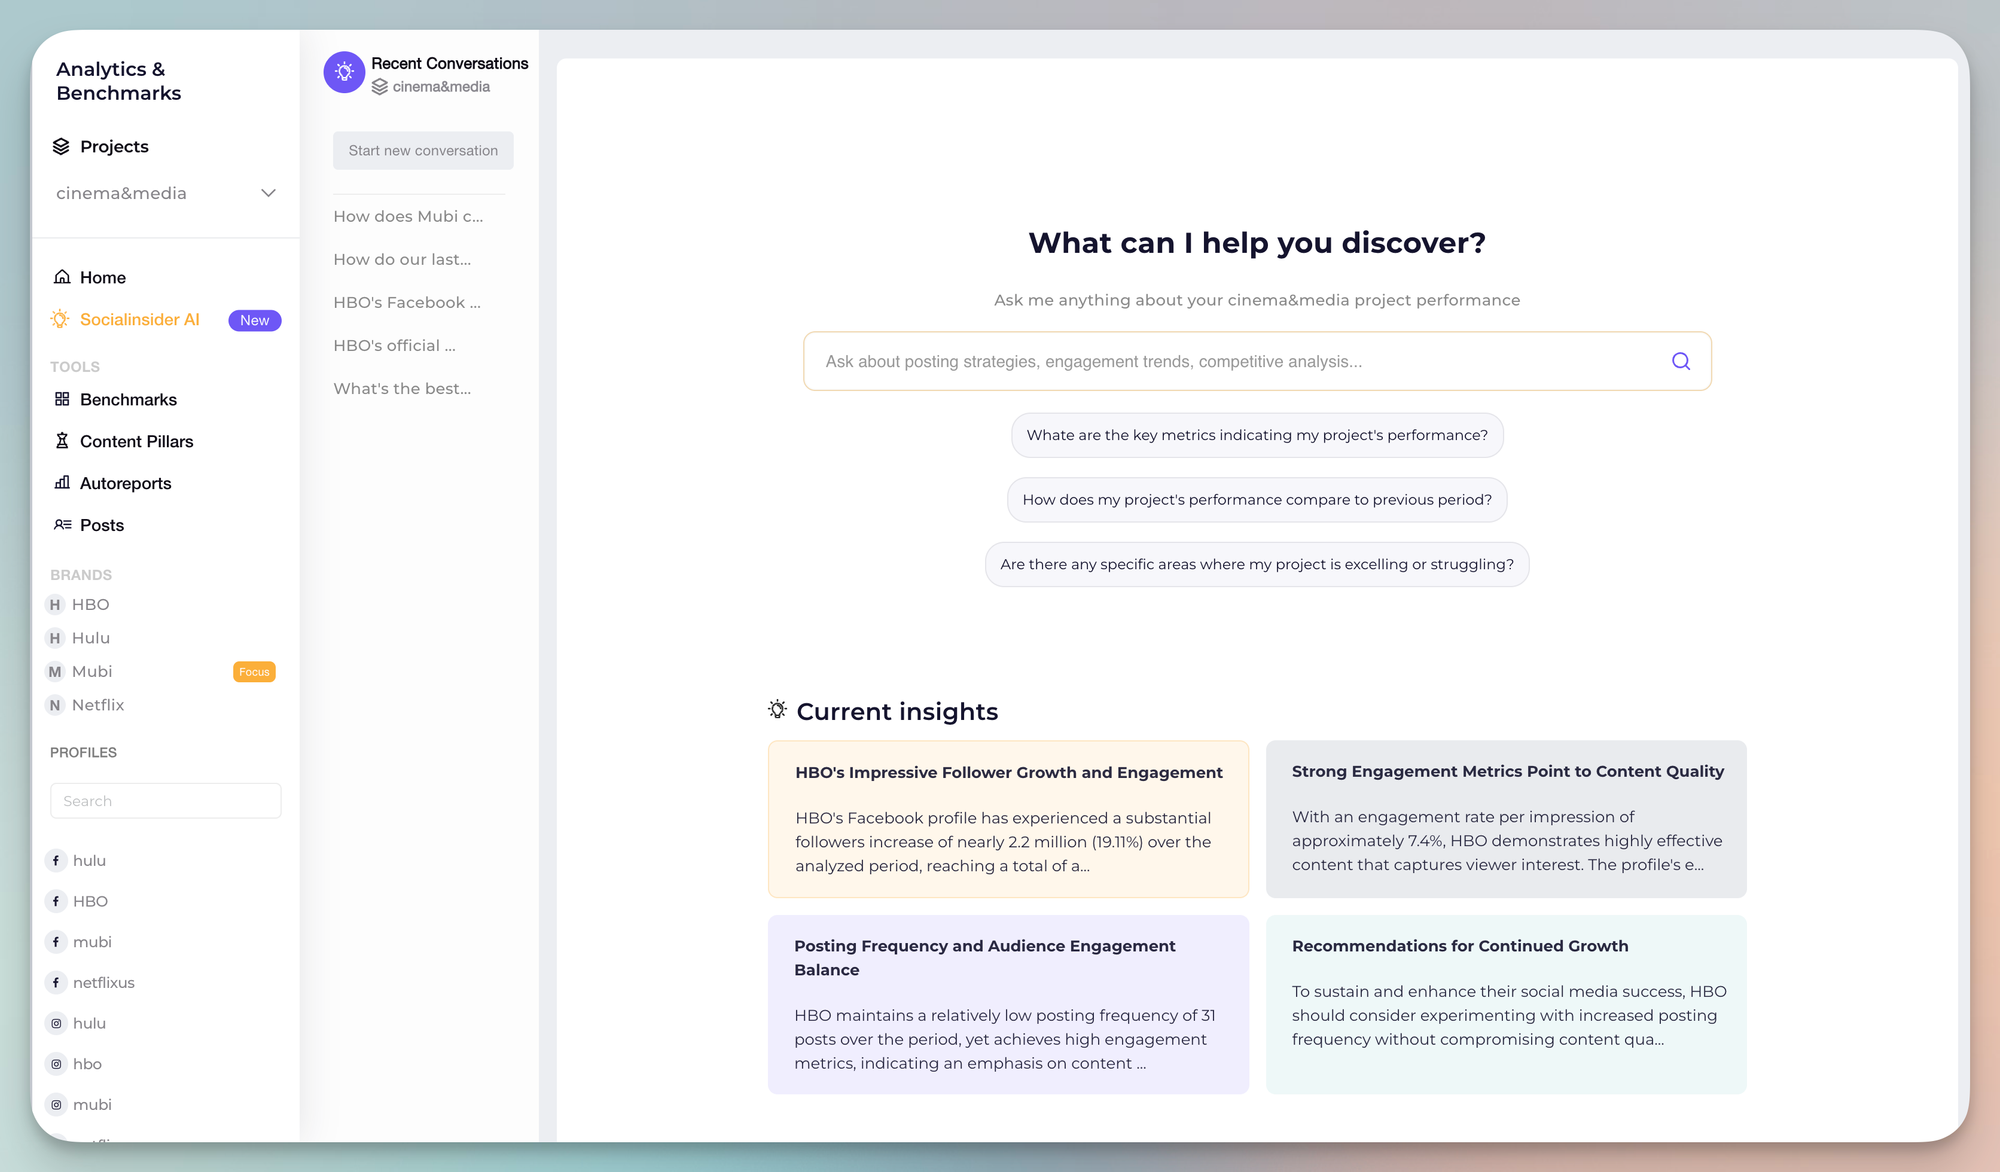Click the Start new conversation button
Screen dimensions: 2000x1172
pyautogui.click(x=422, y=150)
